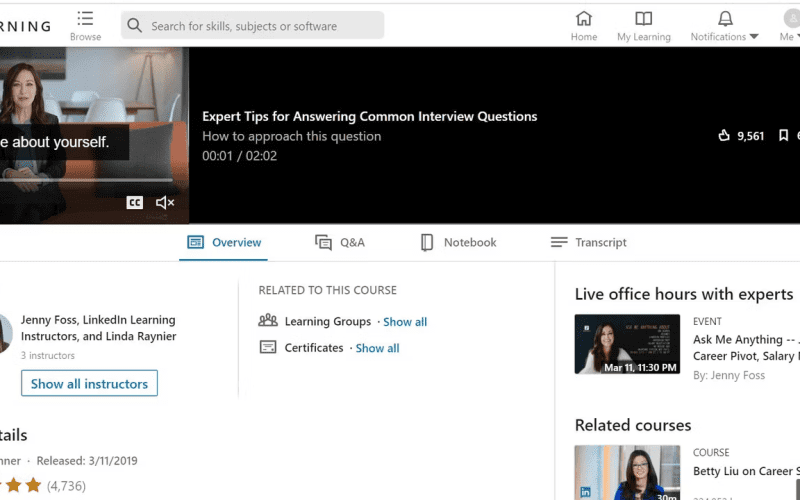
Task: Show all Learning Groups
Action: pyautogui.click(x=405, y=322)
